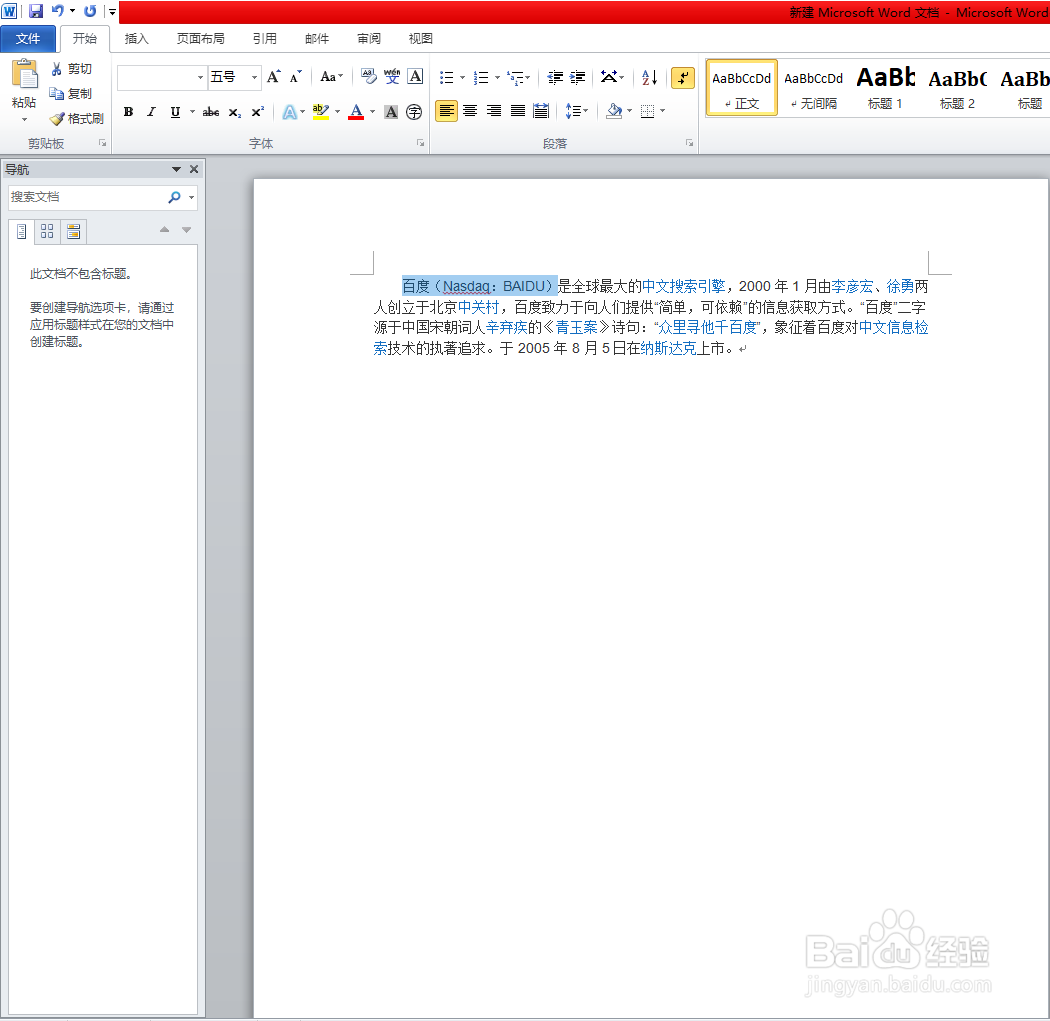This screenshot has height=1021, width=1050.
Task: Open the 五号 font size dropdown
Action: click(254, 78)
